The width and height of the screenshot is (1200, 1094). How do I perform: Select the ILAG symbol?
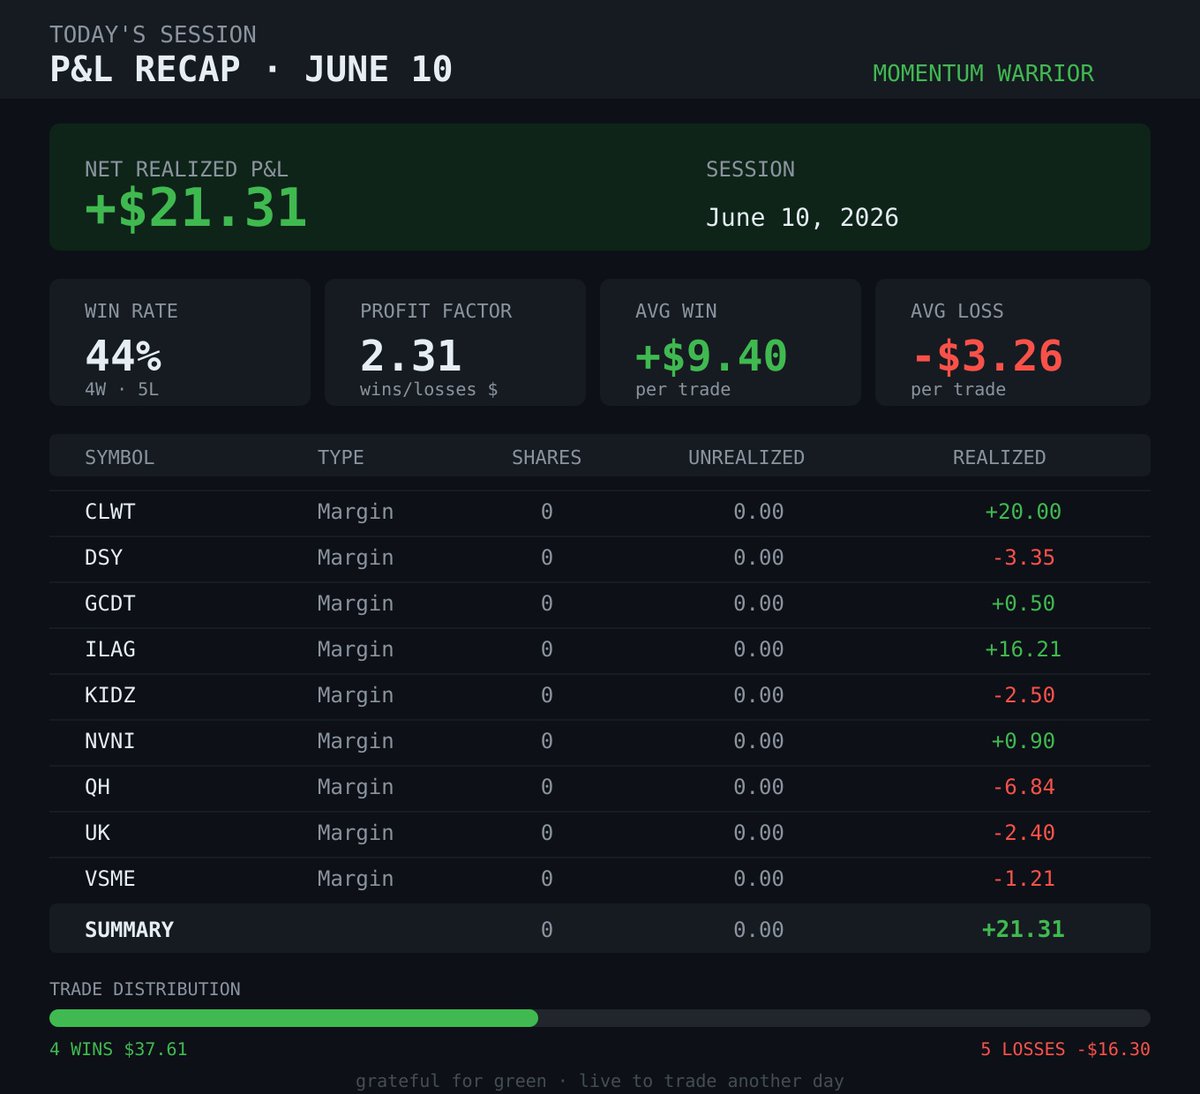110,649
